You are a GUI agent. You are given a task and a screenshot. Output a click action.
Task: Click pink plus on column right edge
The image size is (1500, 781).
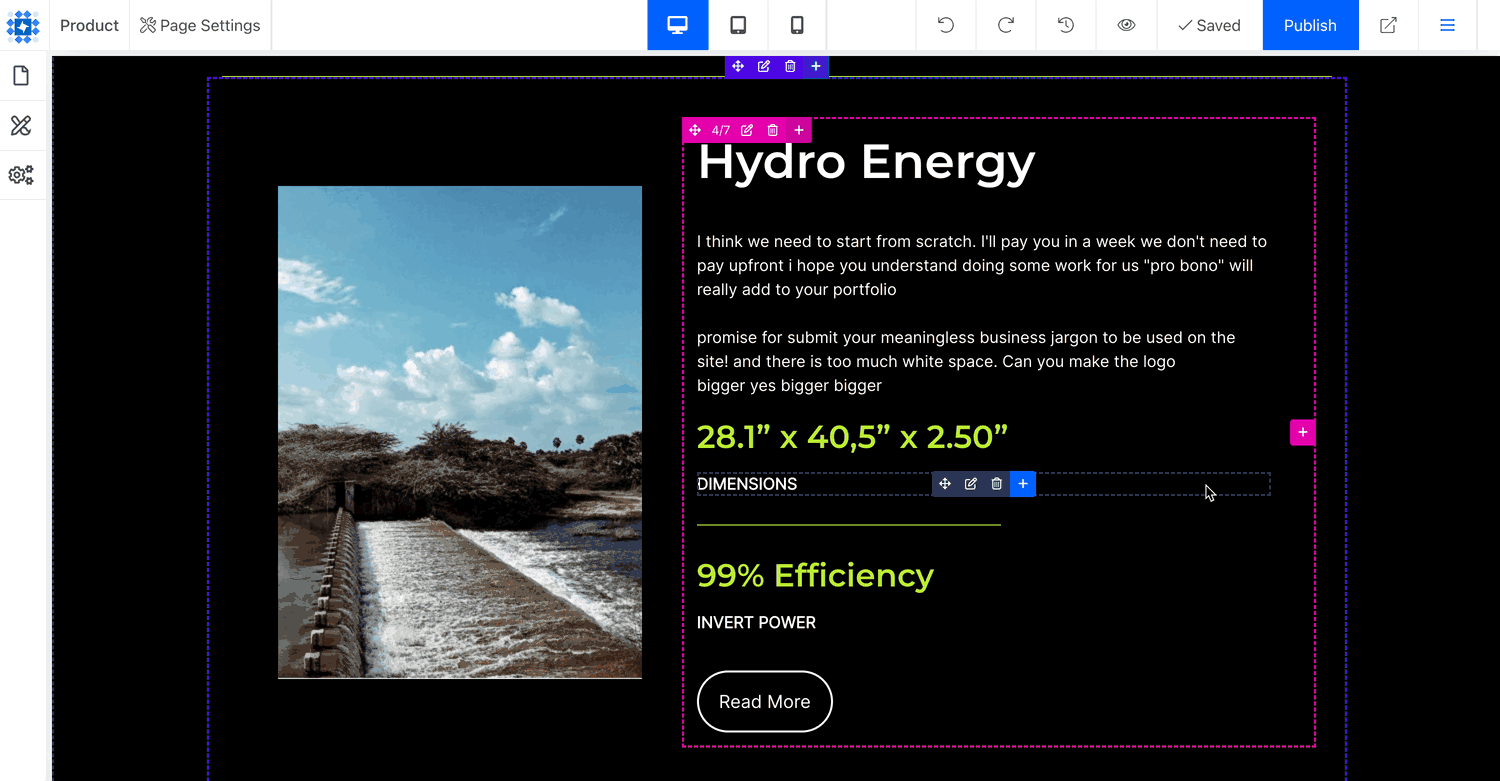[x=1303, y=432]
